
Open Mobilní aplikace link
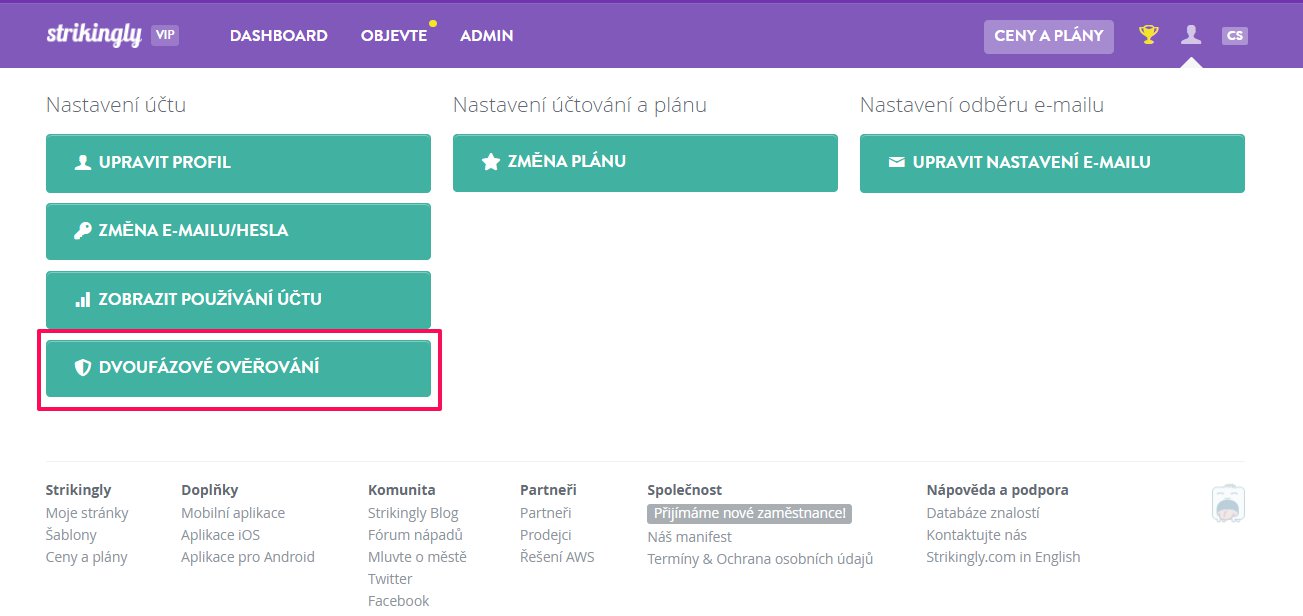tap(233, 513)
